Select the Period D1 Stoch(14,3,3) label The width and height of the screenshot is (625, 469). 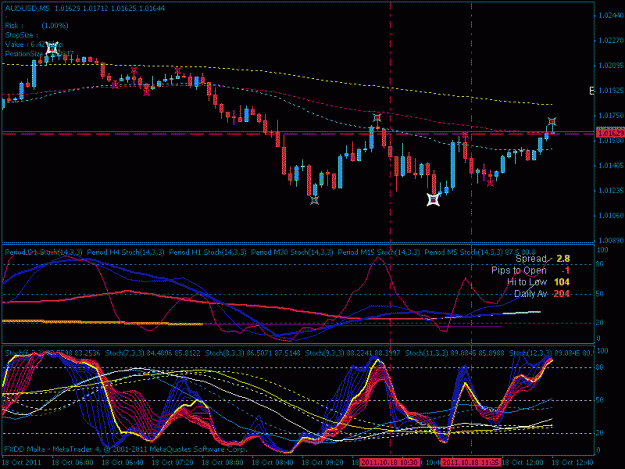(43, 252)
